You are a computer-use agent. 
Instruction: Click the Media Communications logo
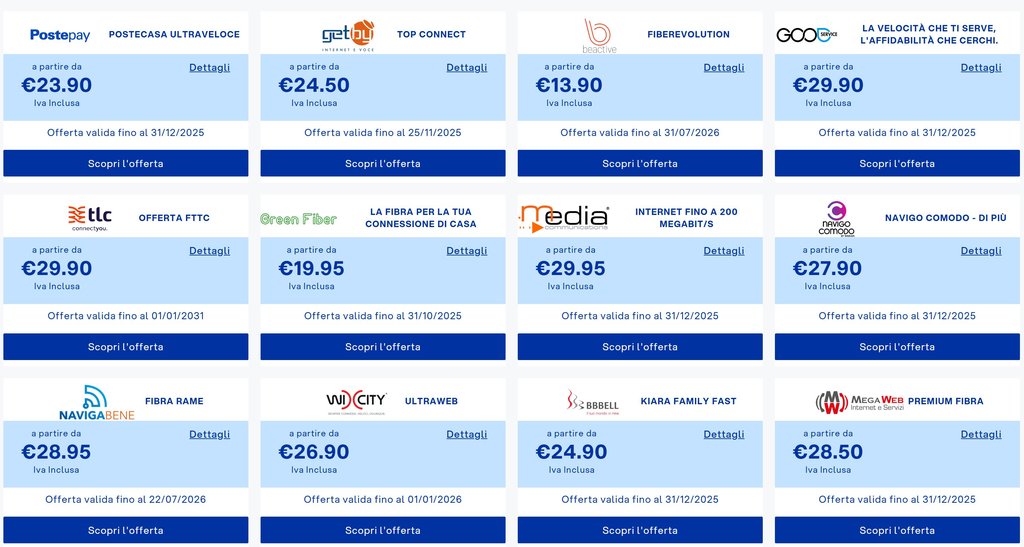[x=564, y=218]
